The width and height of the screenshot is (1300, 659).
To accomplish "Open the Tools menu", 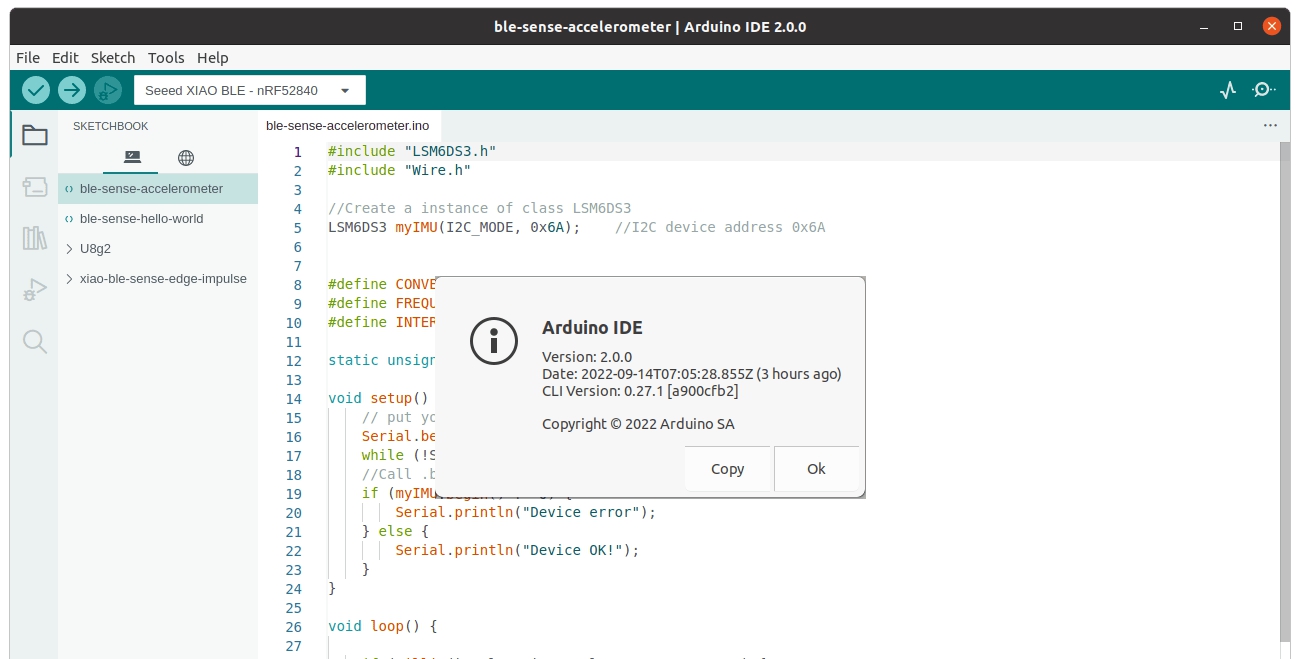I will coord(165,57).
